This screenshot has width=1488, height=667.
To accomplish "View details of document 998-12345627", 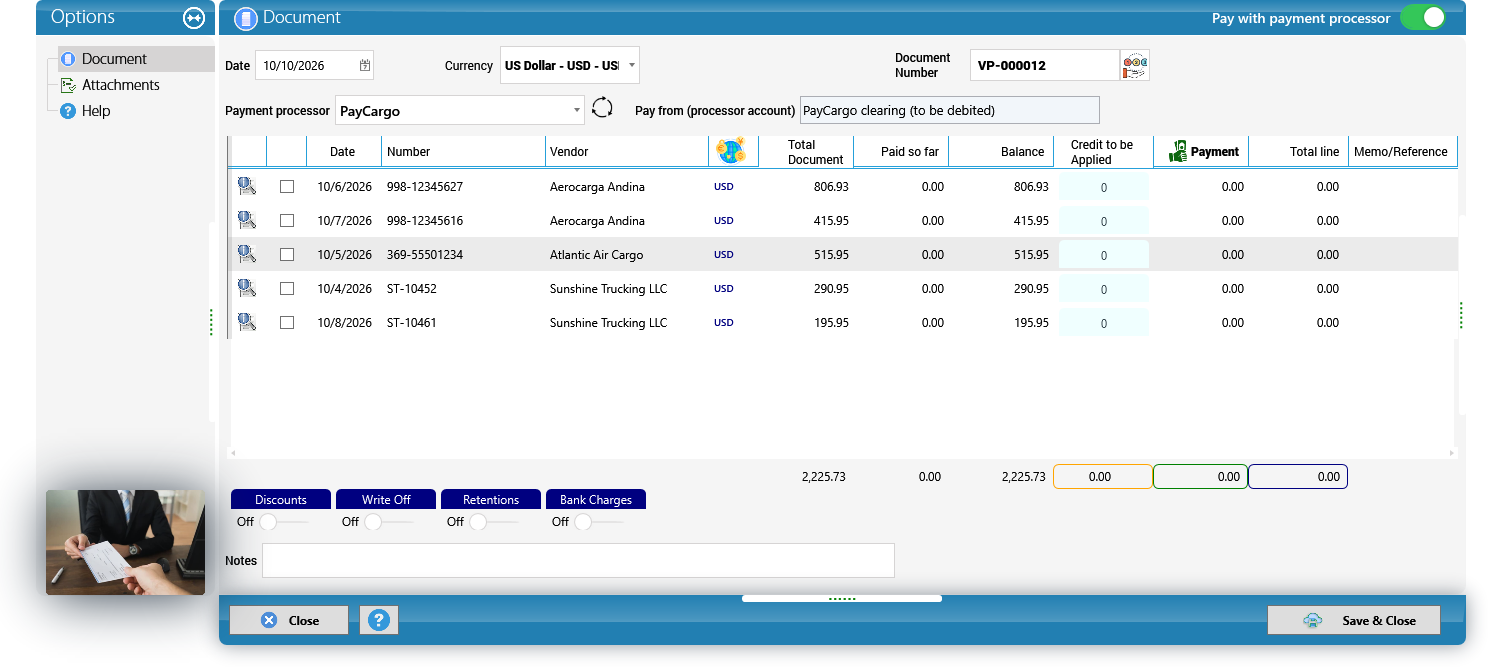I will pos(247,186).
